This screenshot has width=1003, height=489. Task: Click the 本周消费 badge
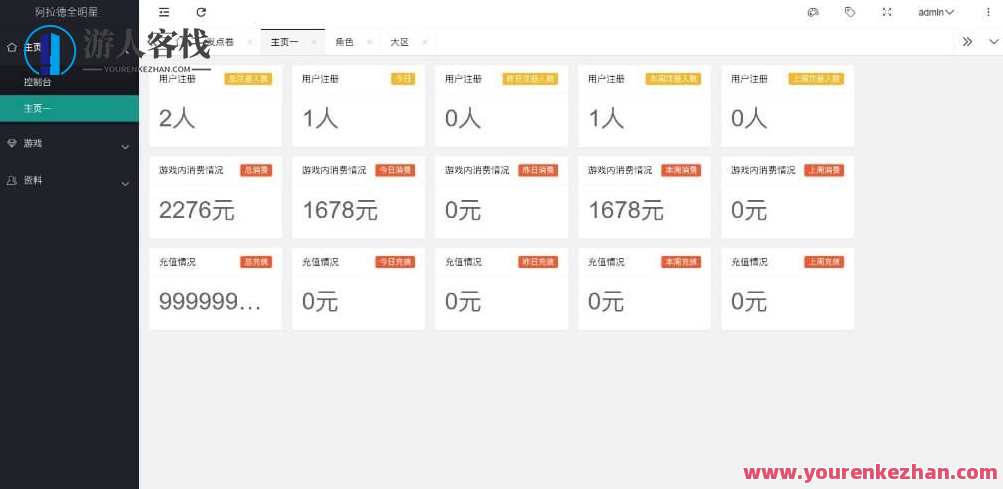click(x=681, y=170)
